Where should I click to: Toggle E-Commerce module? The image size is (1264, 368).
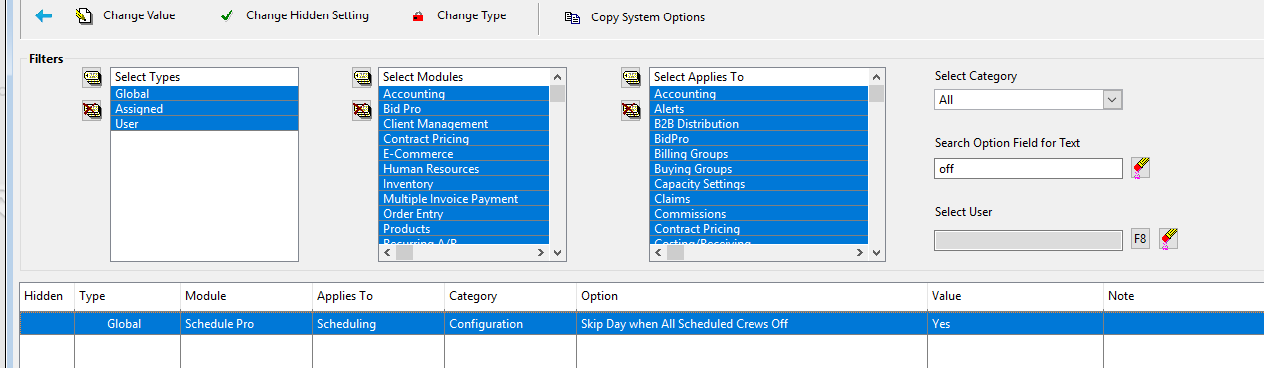click(464, 154)
